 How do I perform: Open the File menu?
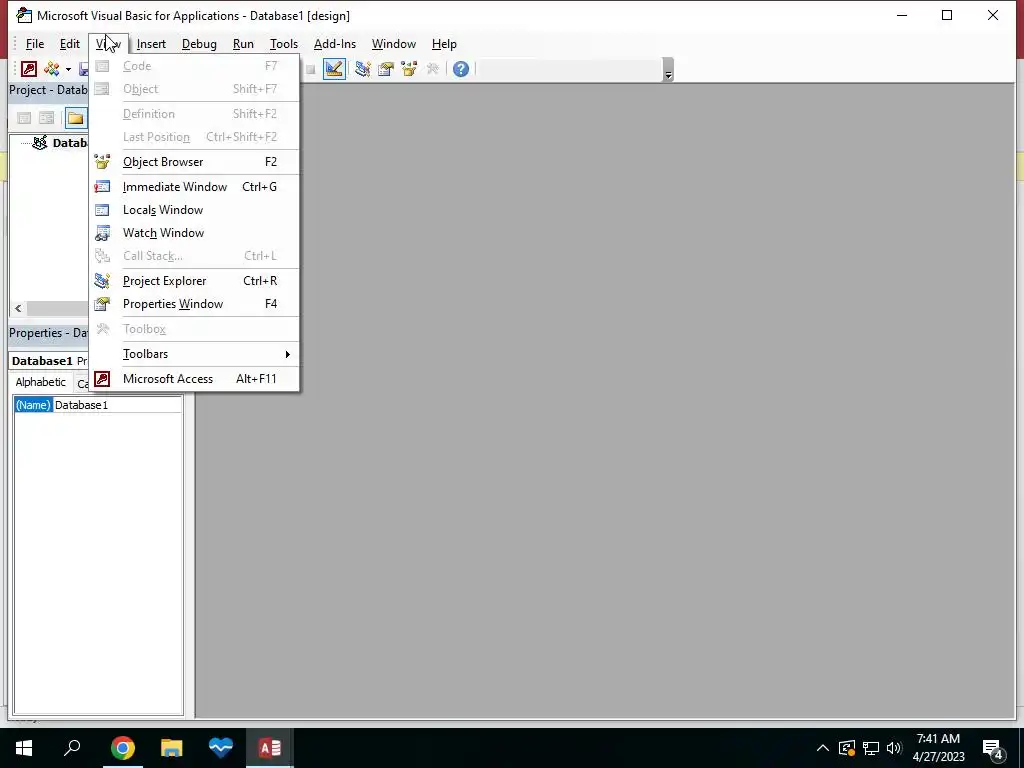pos(35,44)
